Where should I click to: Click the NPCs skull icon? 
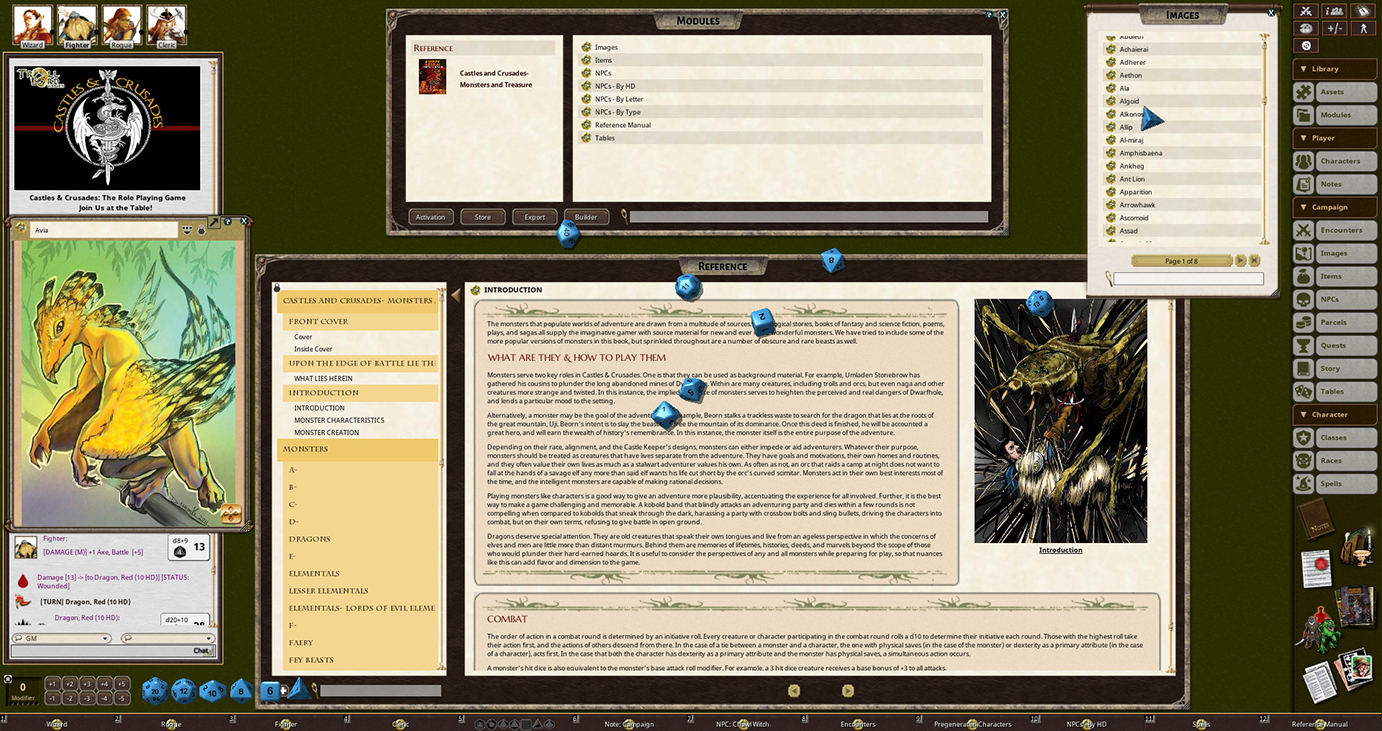(1303, 299)
